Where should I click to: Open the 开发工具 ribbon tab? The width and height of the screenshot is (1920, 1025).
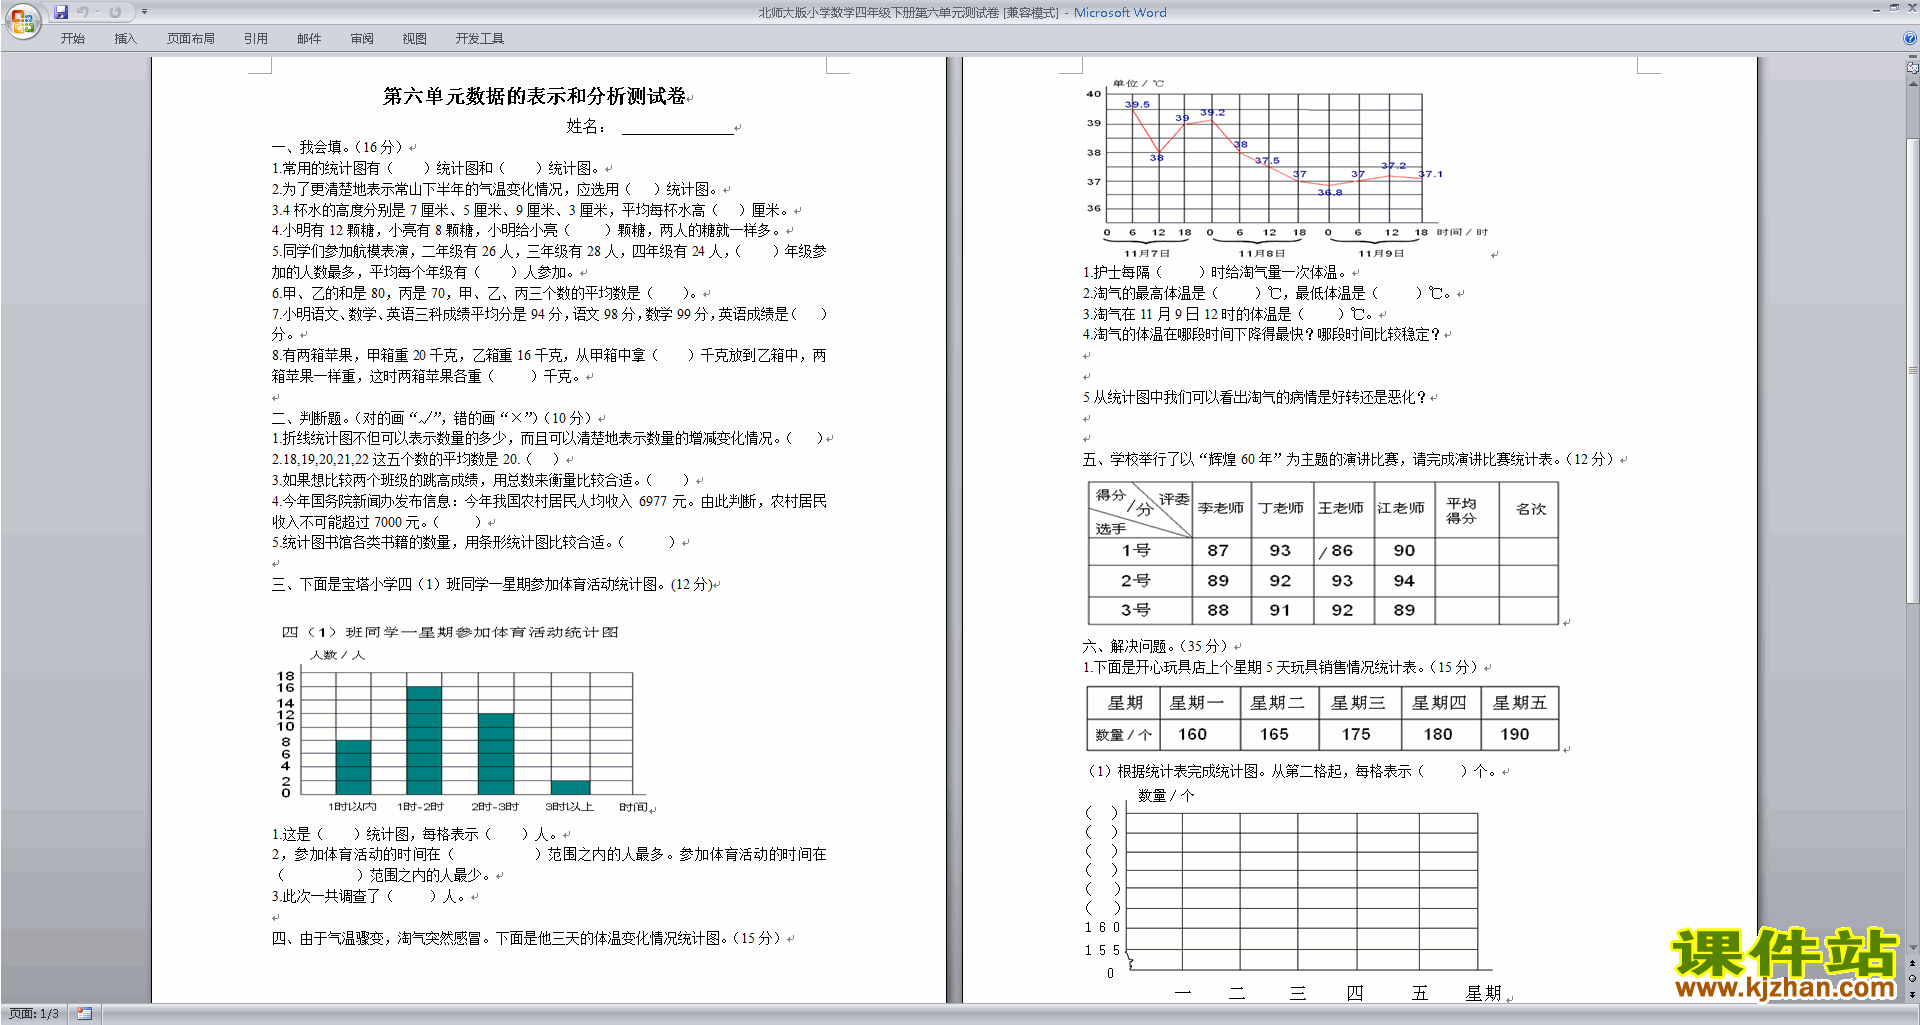[479, 38]
